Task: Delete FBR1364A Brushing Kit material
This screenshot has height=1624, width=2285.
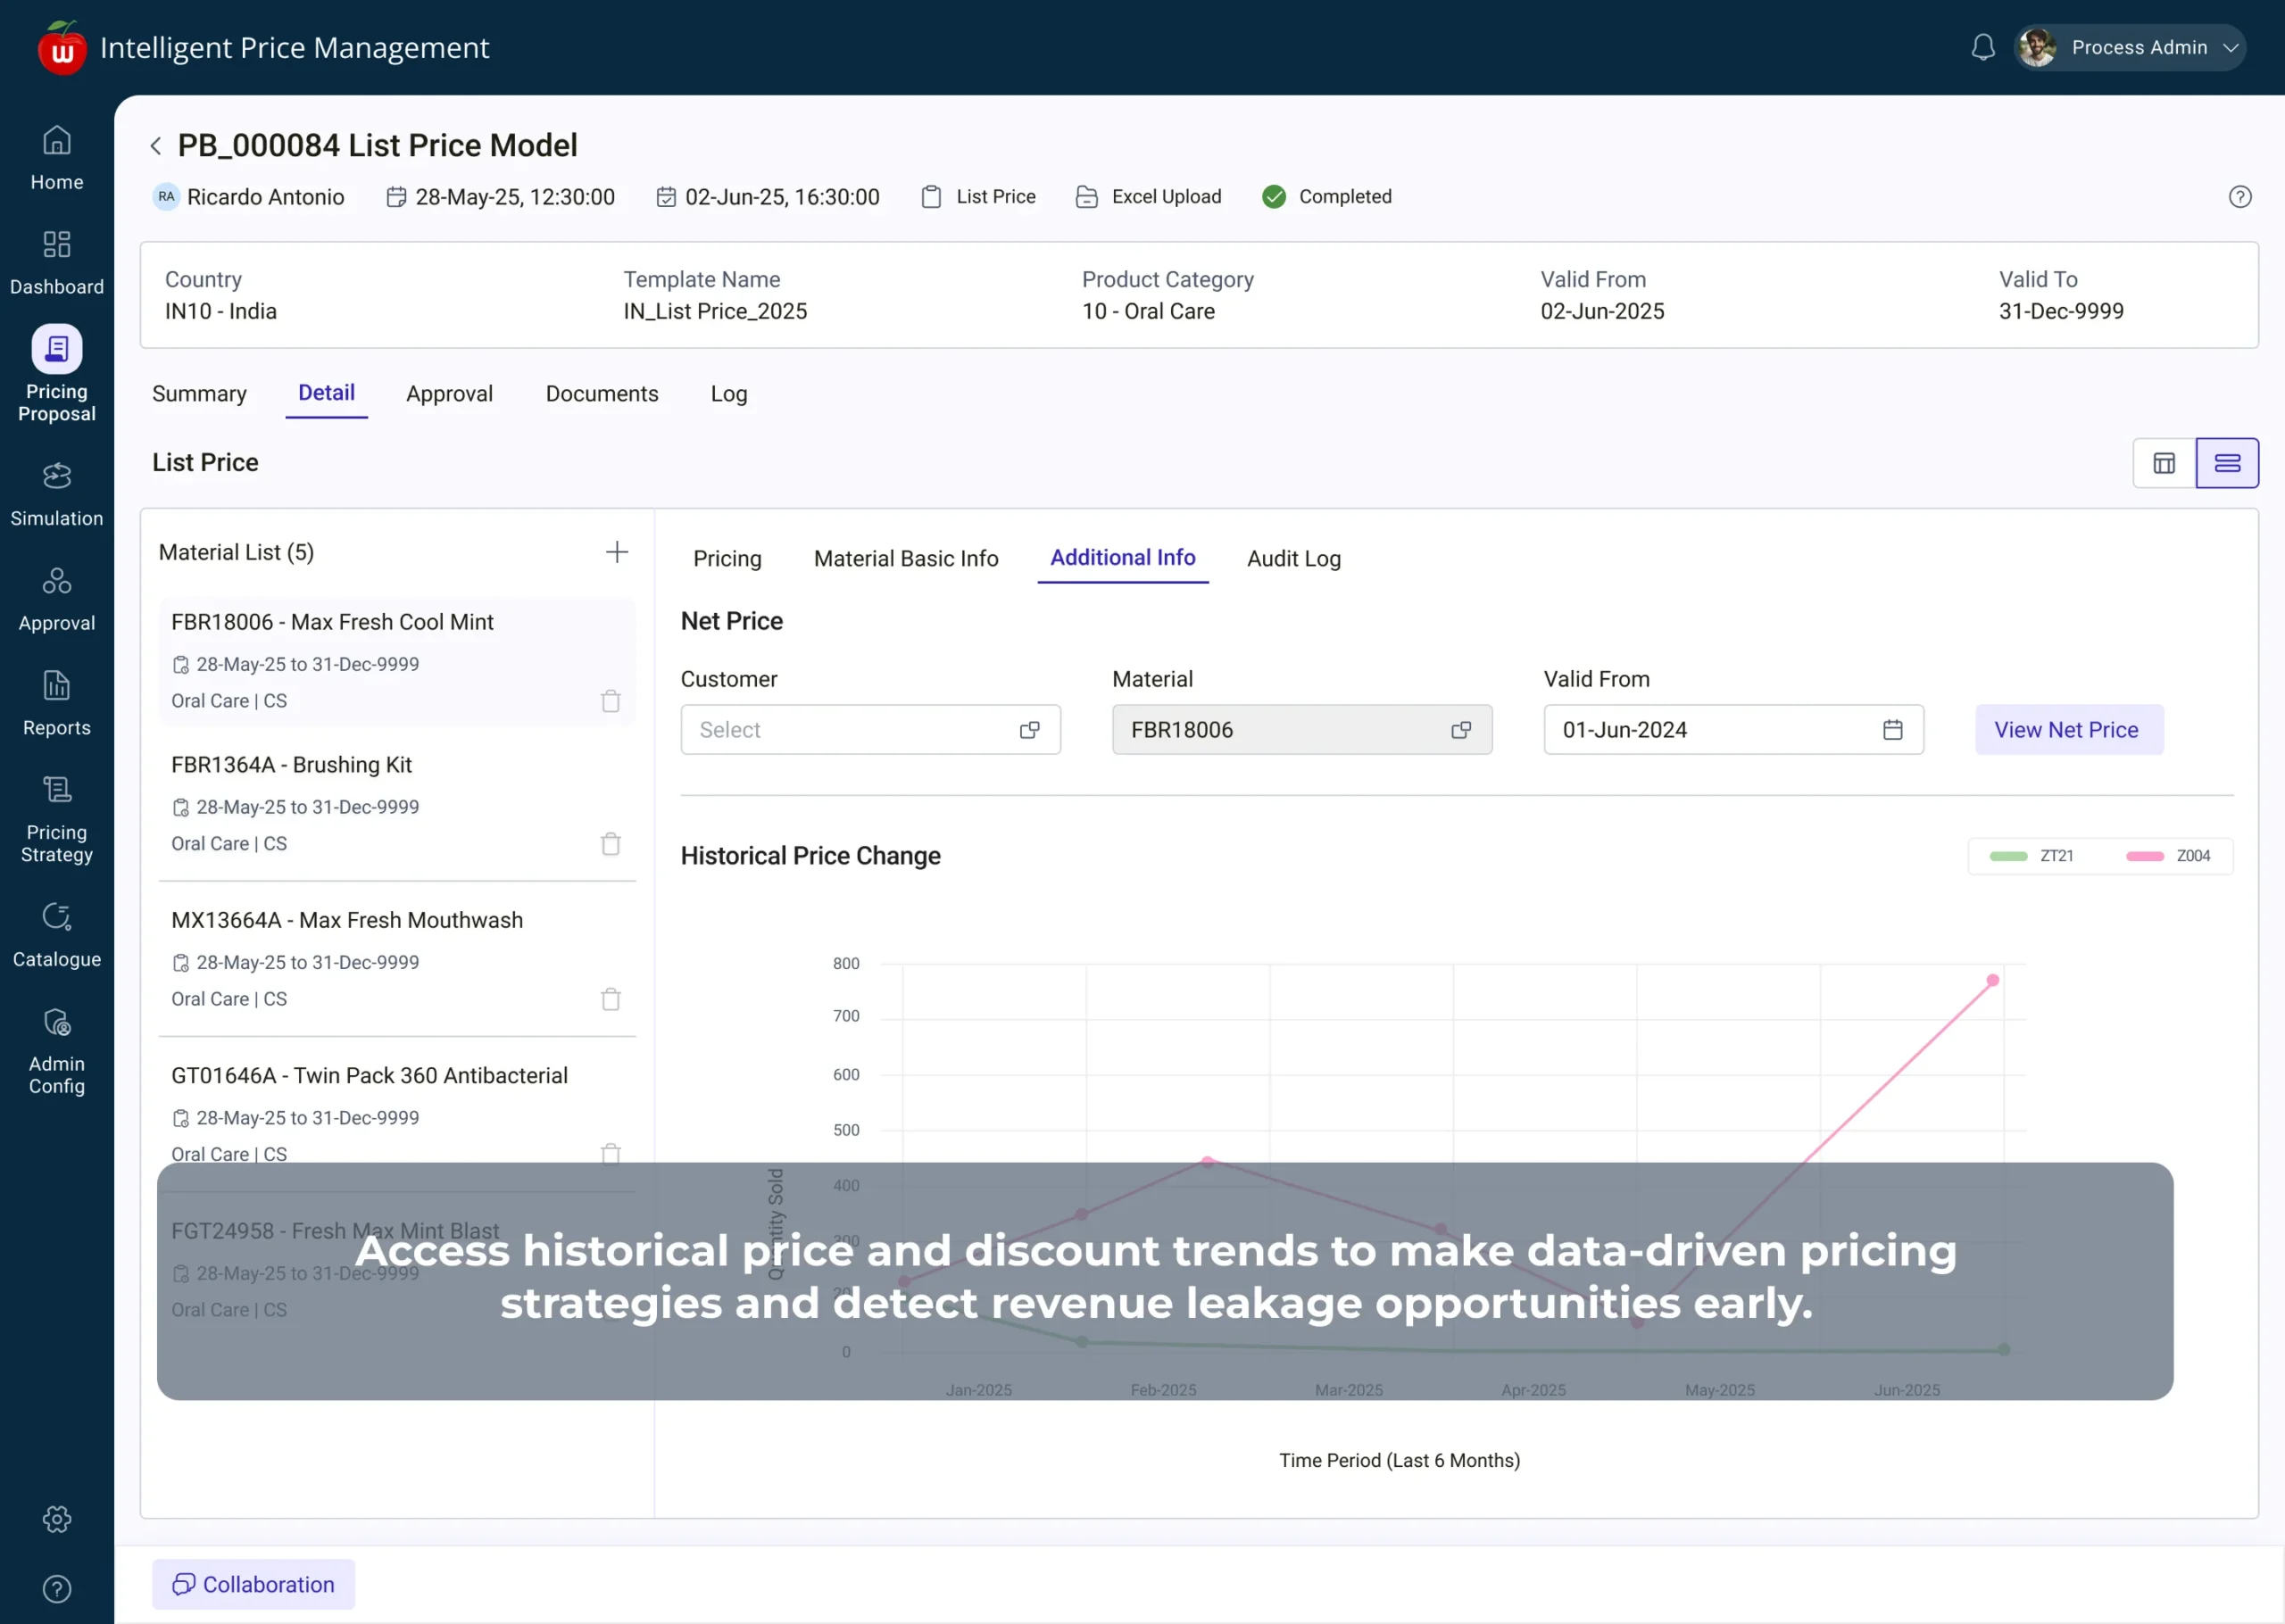Action: tap(610, 844)
